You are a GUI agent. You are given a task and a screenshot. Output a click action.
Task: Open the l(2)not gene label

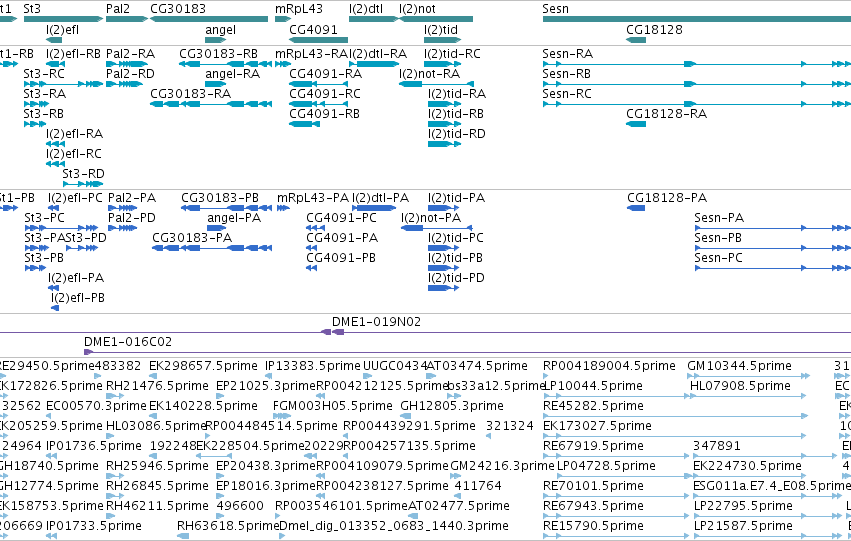[x=417, y=9]
